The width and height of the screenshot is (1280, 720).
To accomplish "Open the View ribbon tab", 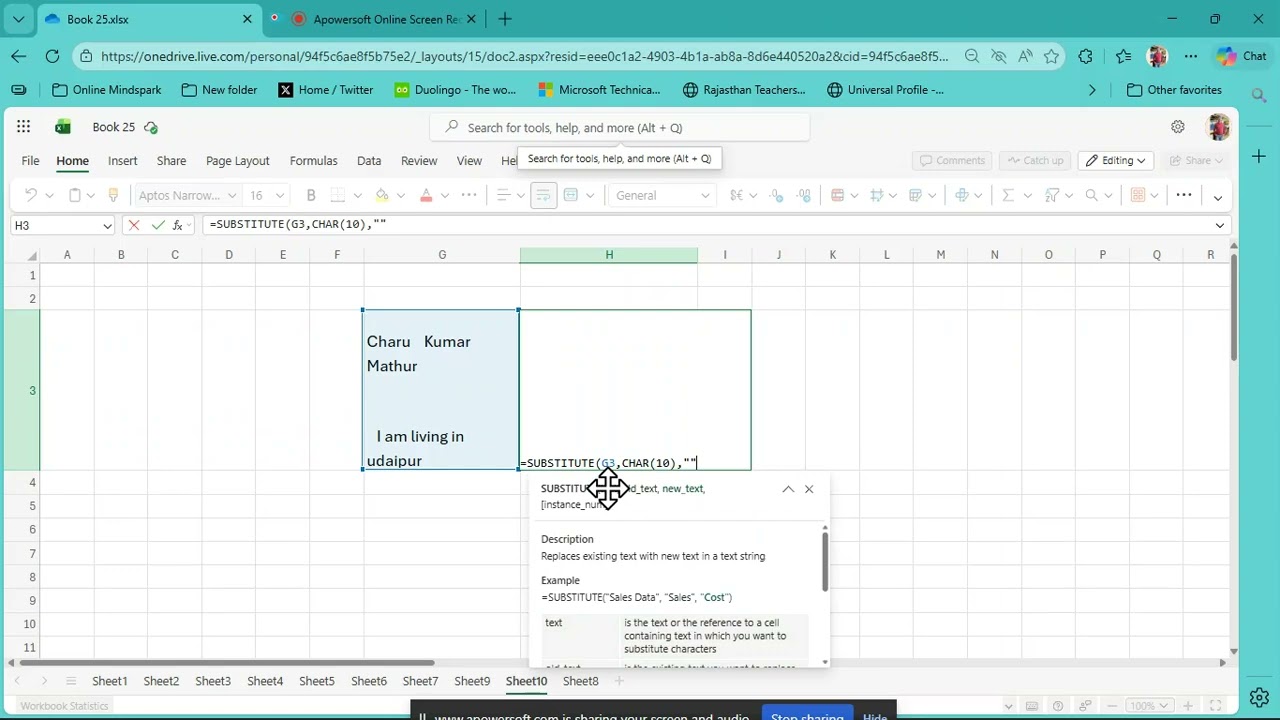I will point(469,160).
